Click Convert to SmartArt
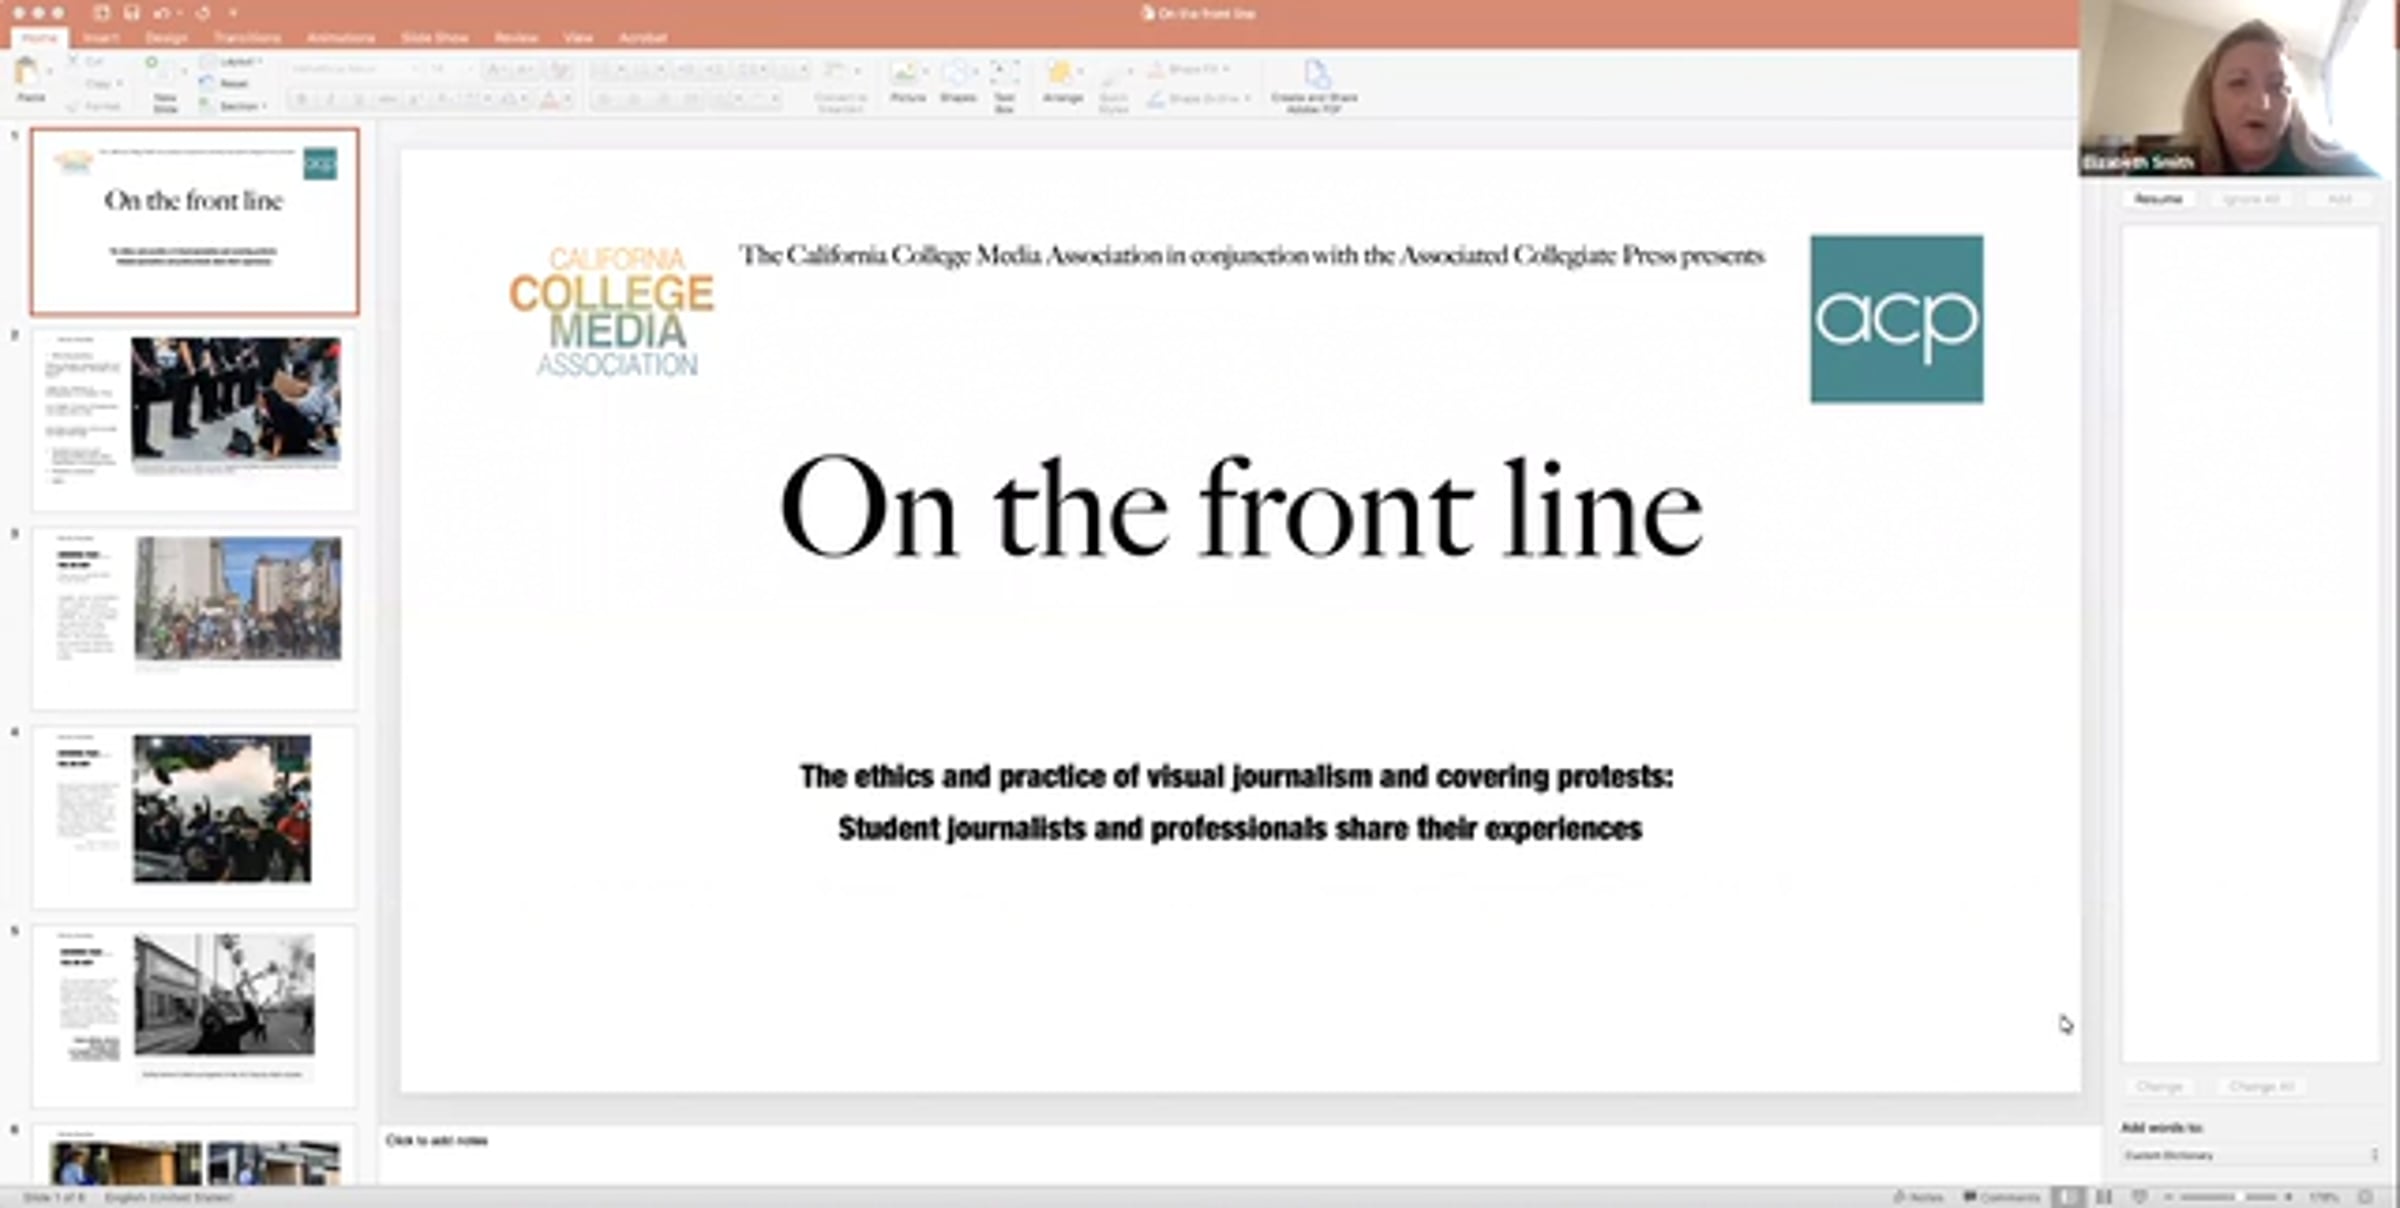This screenshot has width=2400, height=1208. (840, 87)
